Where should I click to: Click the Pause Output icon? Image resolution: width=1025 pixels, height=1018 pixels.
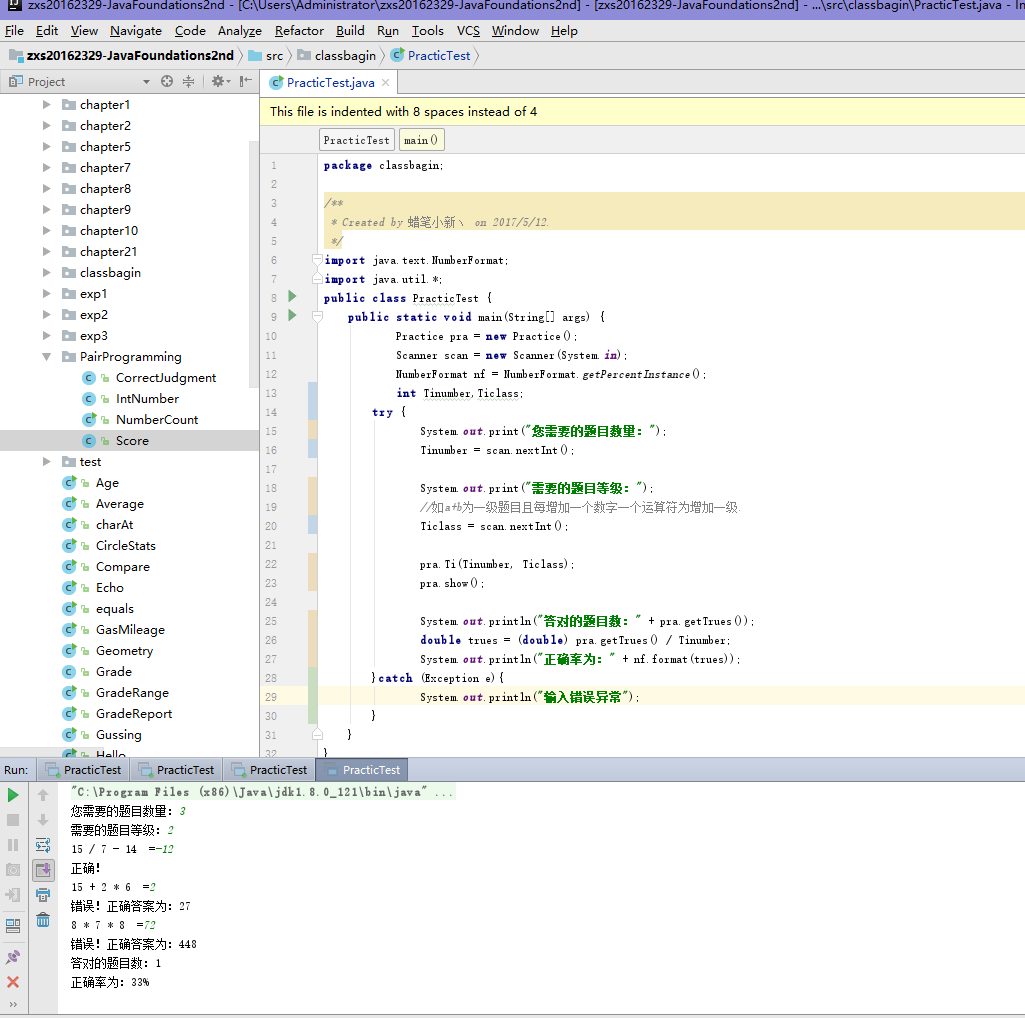point(12,845)
